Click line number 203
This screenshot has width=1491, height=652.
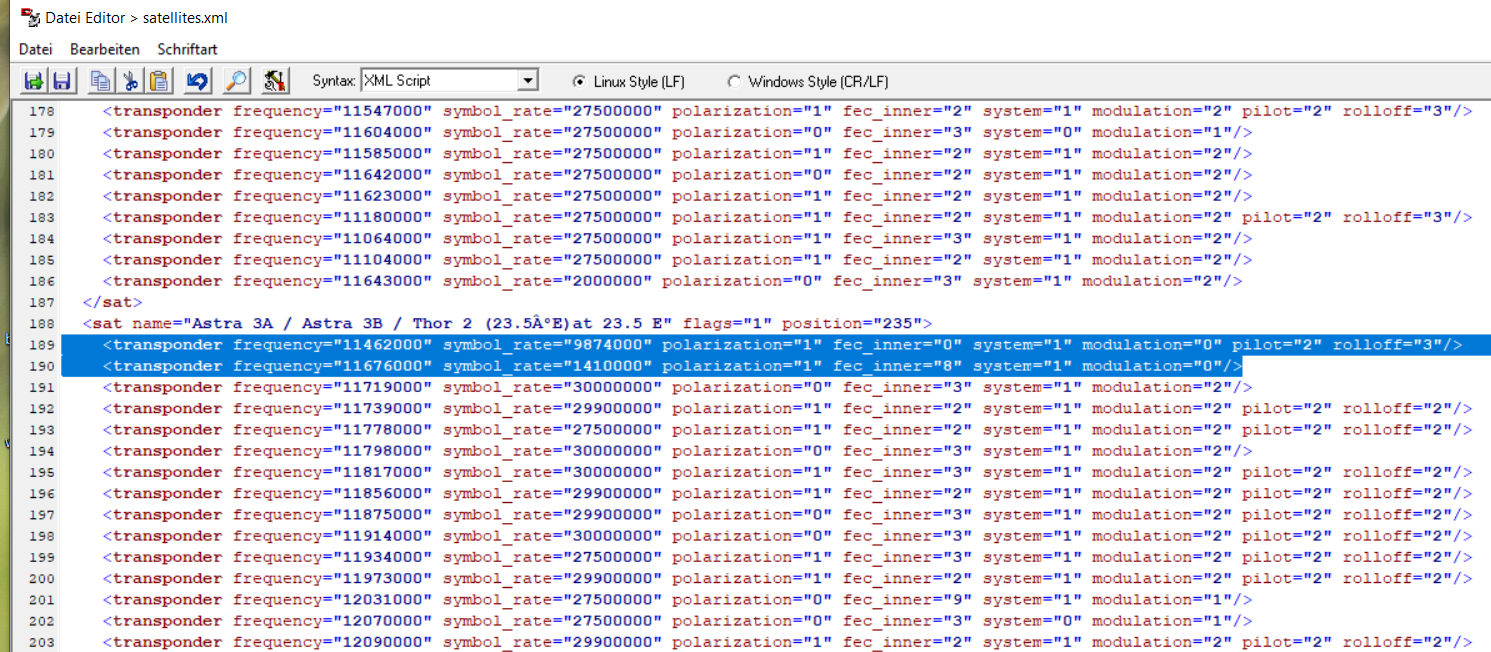pyautogui.click(x=42, y=641)
